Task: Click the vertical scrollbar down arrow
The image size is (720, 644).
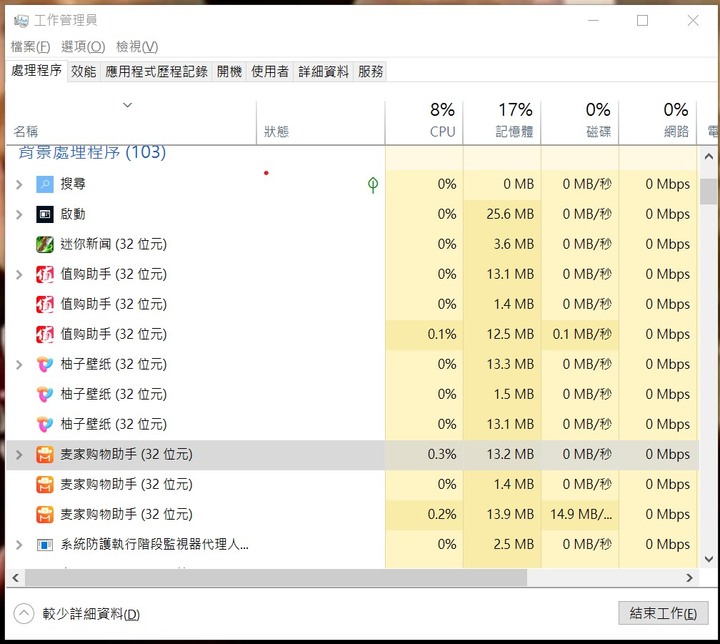Action: 709,559
